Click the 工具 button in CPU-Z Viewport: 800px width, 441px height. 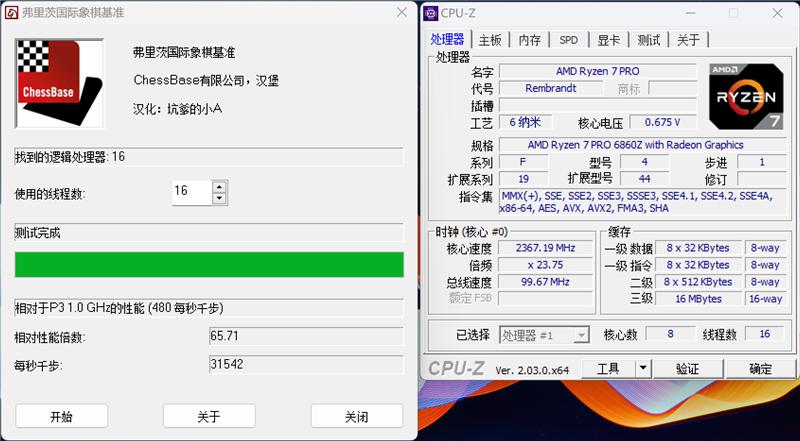click(609, 368)
